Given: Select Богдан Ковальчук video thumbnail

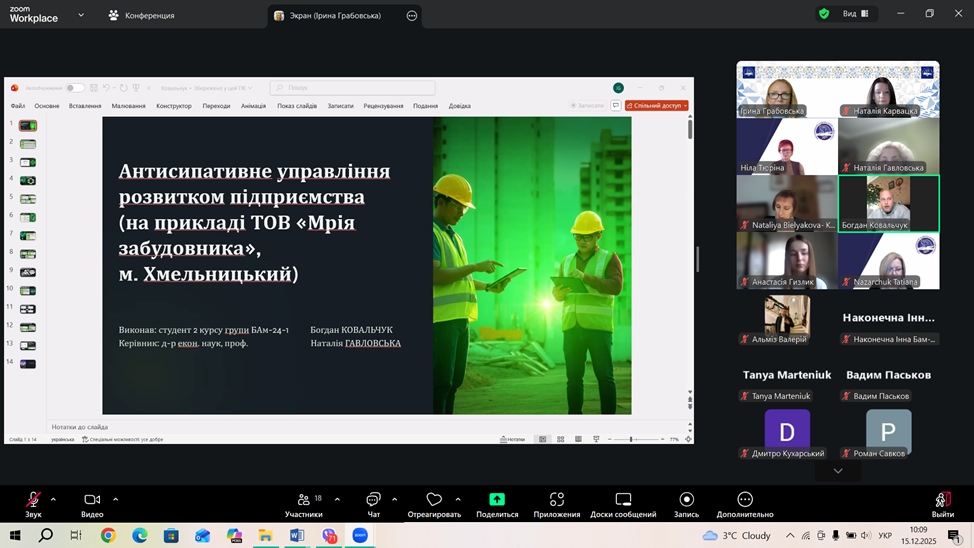Looking at the screenshot, I should point(888,203).
